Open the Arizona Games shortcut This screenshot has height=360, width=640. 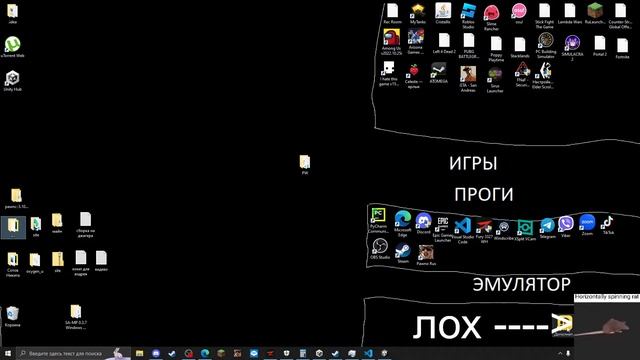click(416, 42)
